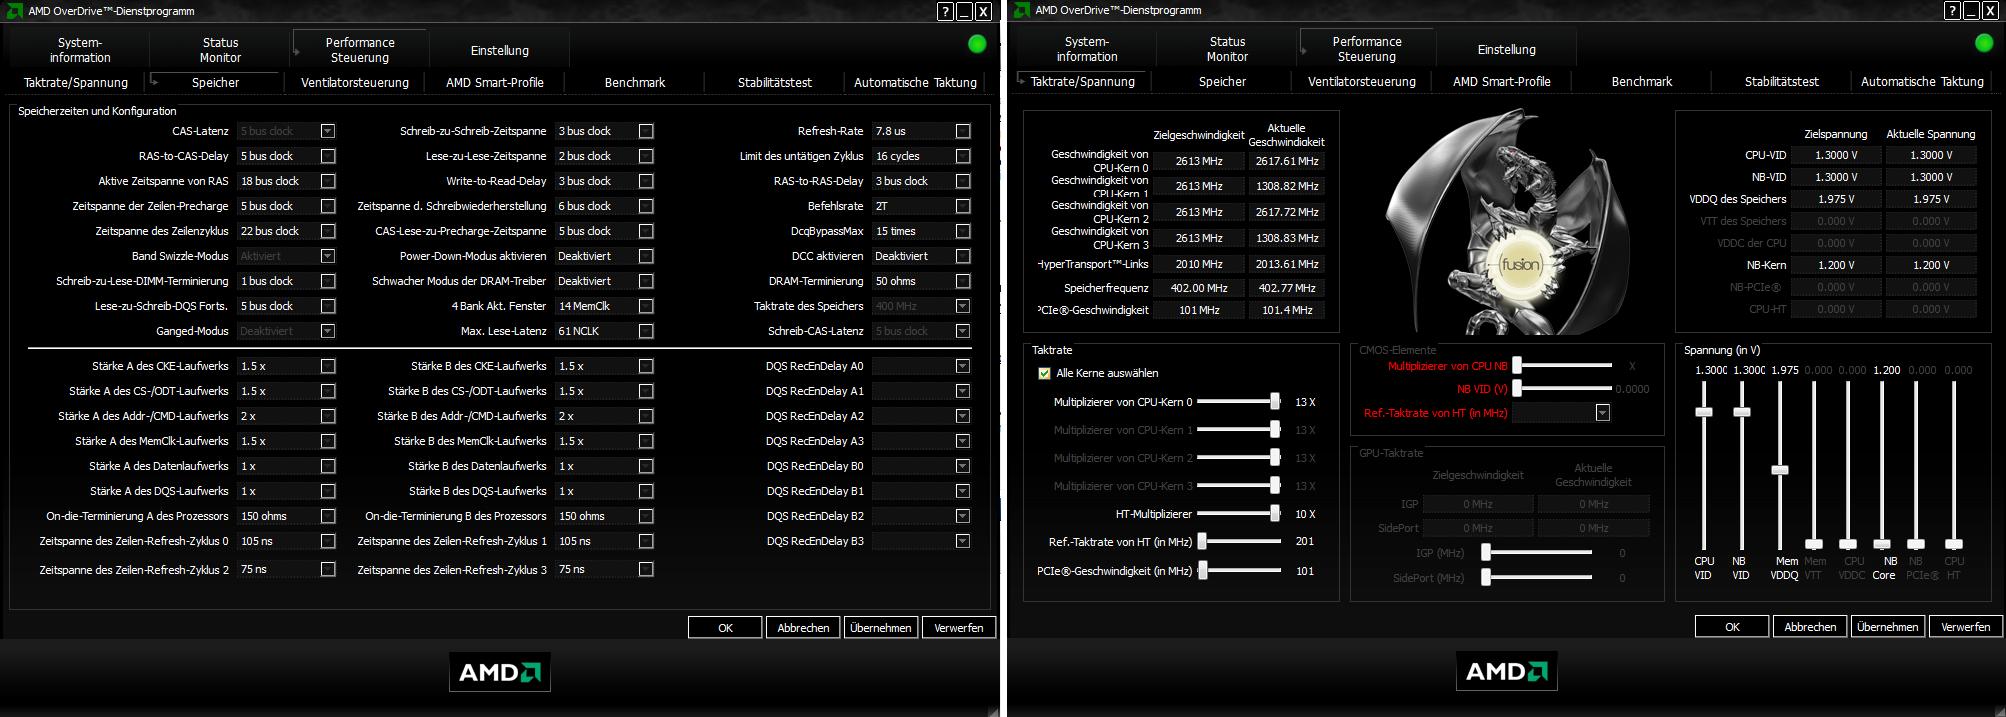Screen dimensions: 2006x717
Task: Click the green status indicator in left window
Action: pyautogui.click(x=977, y=44)
